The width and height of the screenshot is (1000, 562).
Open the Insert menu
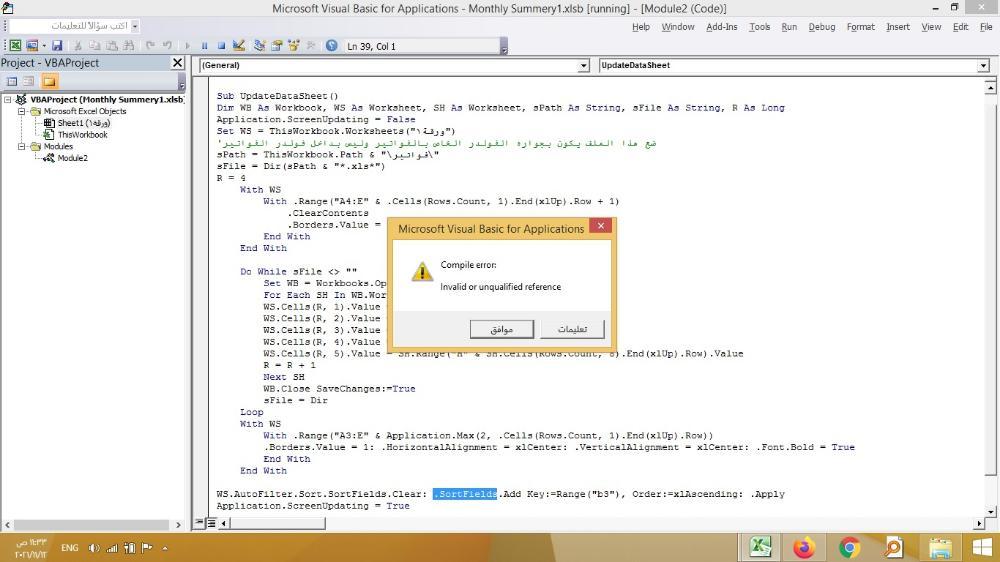pos(897,27)
